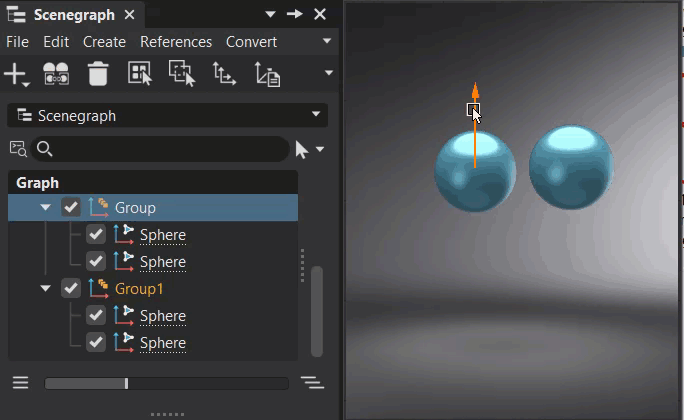Click the trash delete icon
This screenshot has height=420, width=684.
tap(98, 74)
